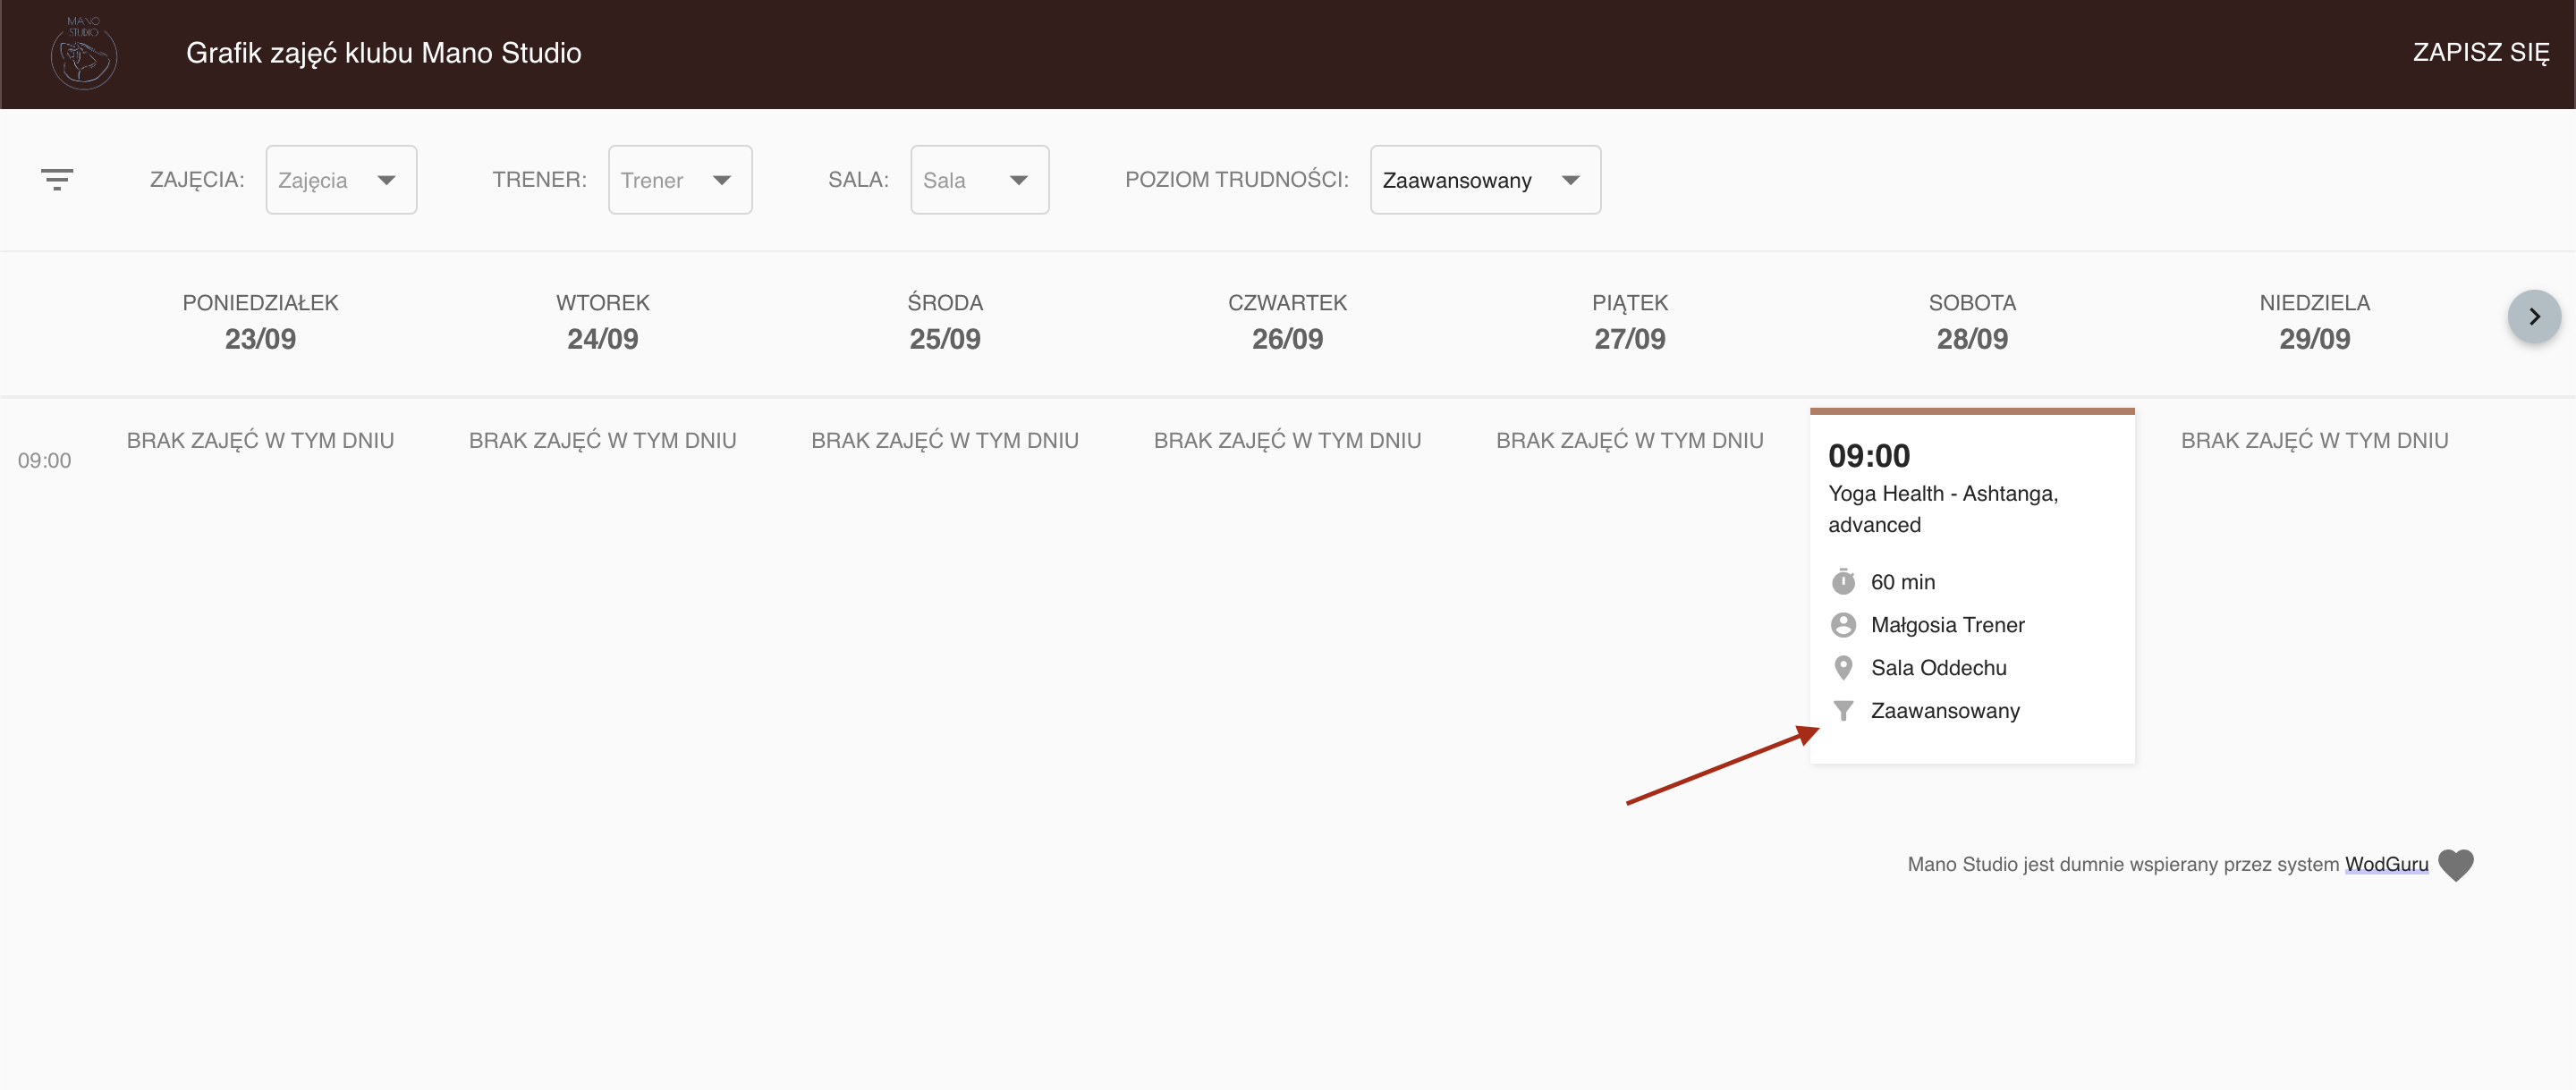
Task: Click the next week arrow button
Action: click(2534, 317)
